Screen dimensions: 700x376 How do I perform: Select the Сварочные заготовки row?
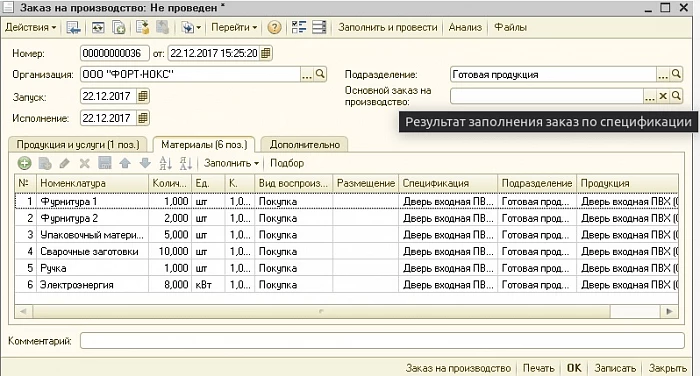(x=346, y=251)
